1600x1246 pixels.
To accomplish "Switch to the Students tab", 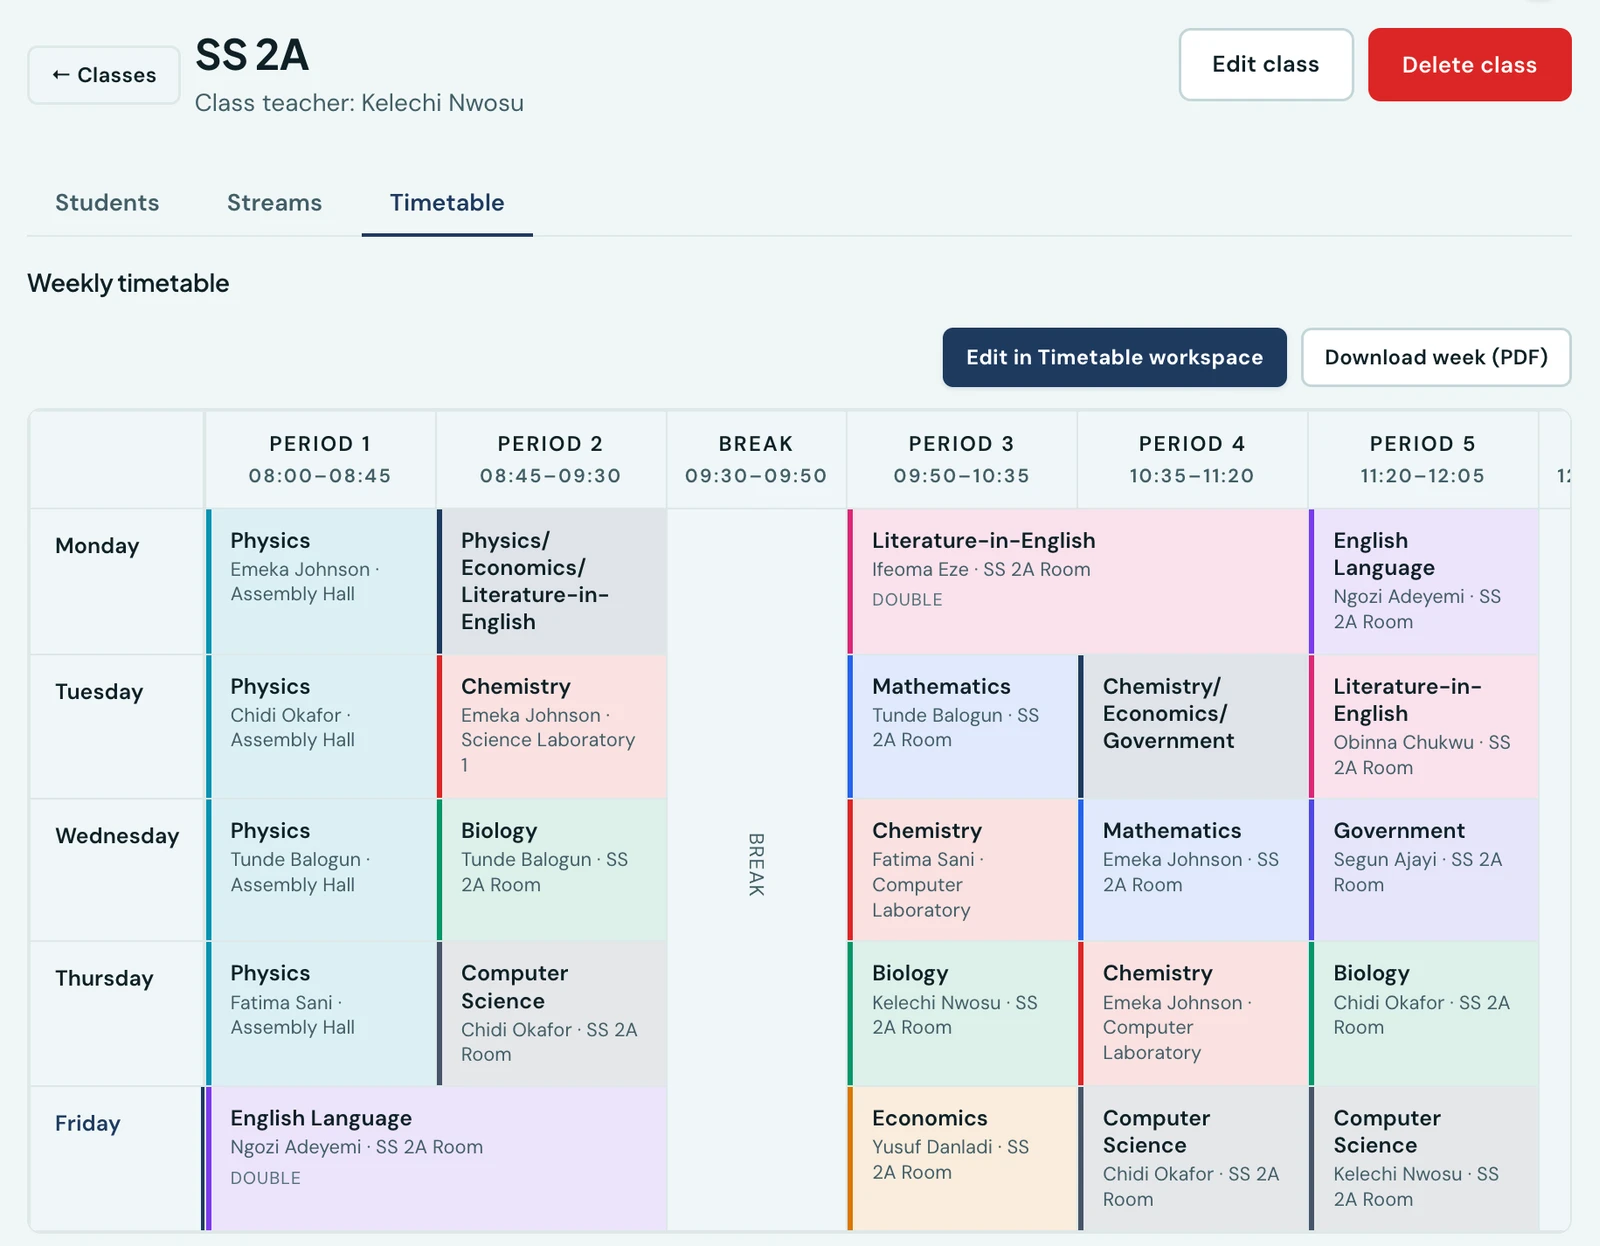I will pyautogui.click(x=107, y=203).
